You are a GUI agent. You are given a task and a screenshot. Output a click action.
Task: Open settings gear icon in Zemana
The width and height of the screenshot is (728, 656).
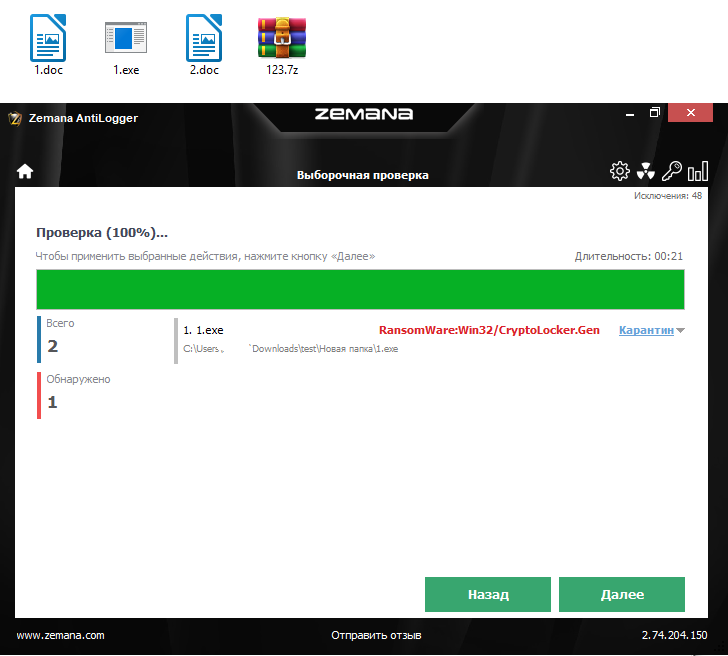point(620,171)
